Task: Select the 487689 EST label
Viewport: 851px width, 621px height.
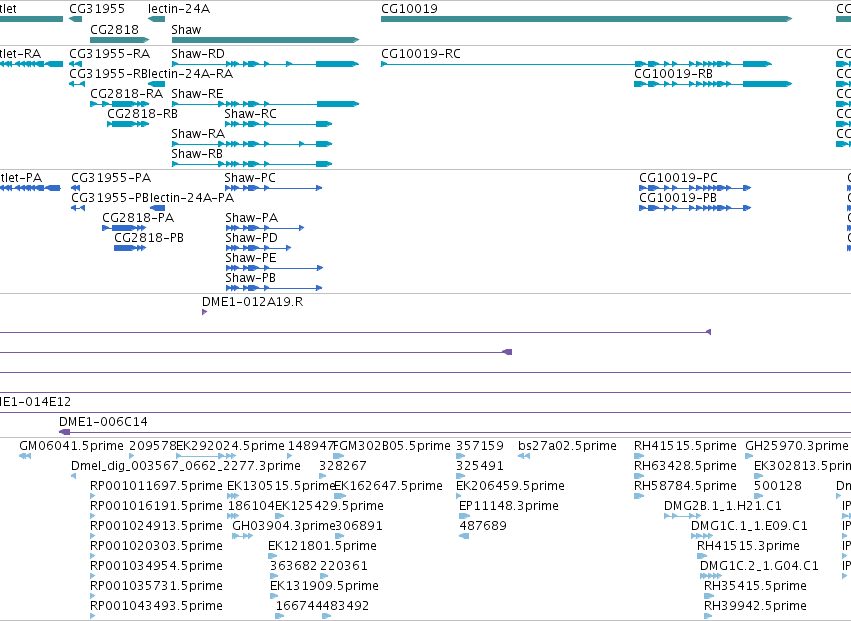Action: pyautogui.click(x=483, y=526)
